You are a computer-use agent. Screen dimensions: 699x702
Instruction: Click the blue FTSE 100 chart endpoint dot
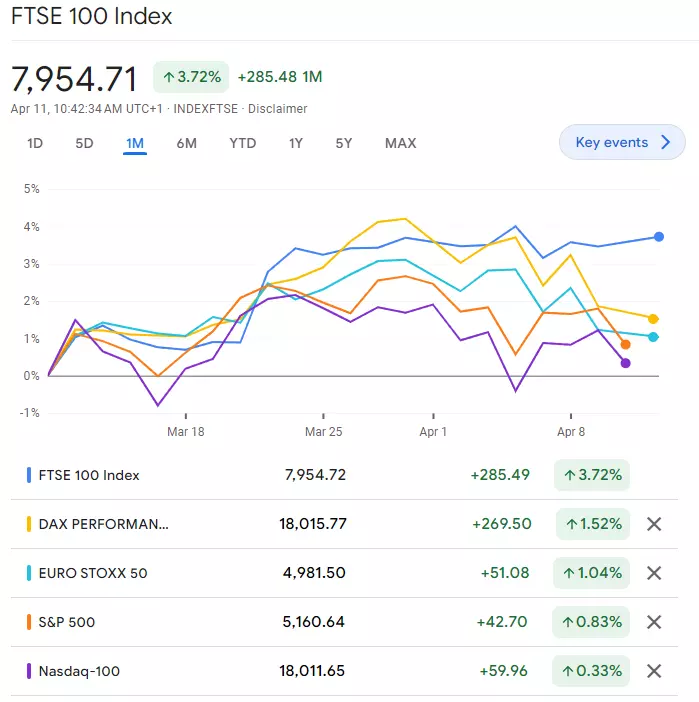[x=658, y=237]
